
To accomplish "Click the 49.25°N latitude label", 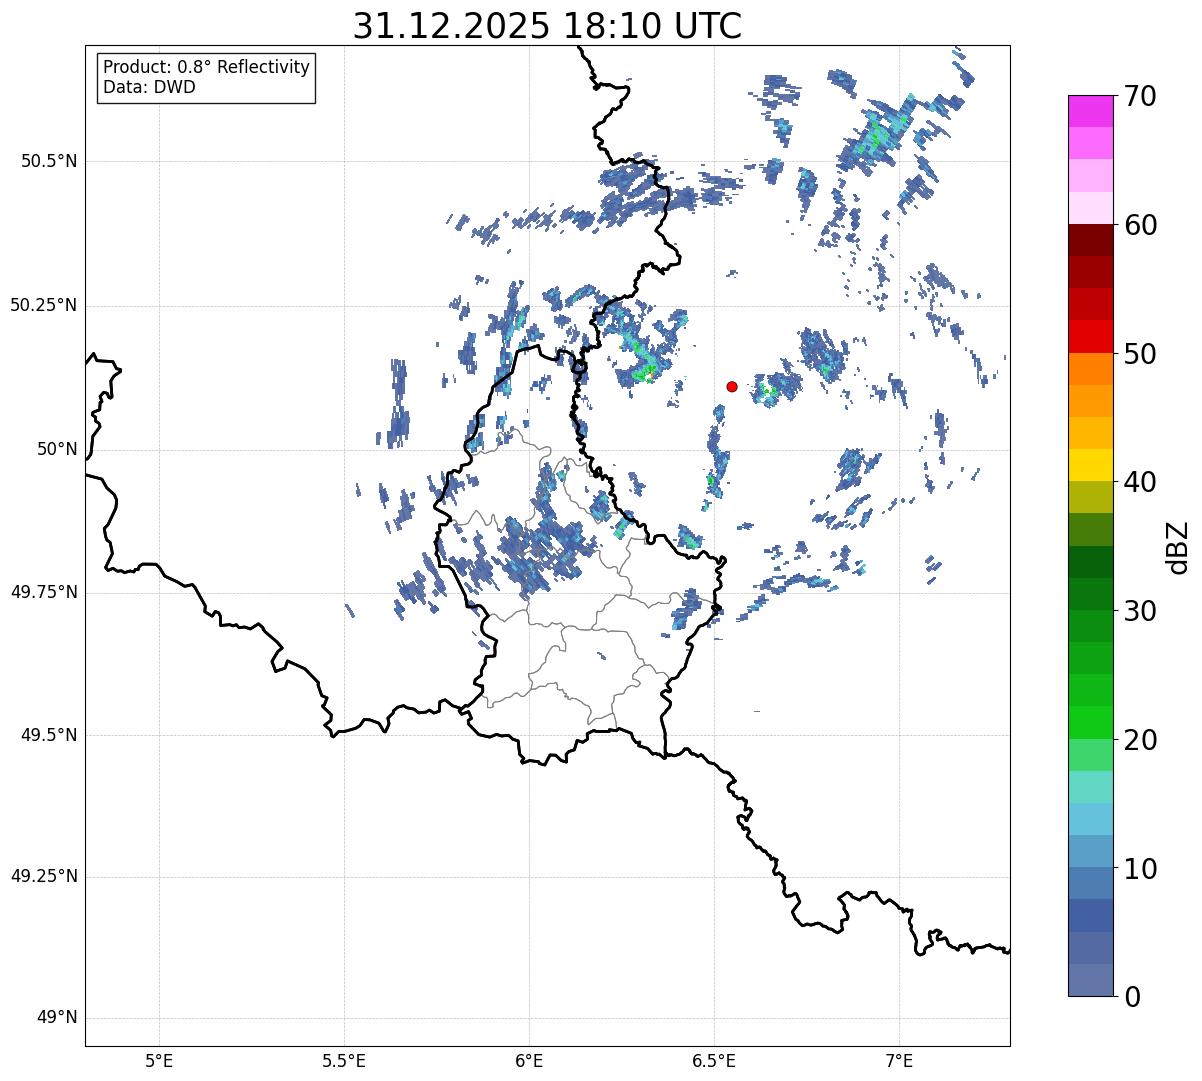I will tap(44, 877).
